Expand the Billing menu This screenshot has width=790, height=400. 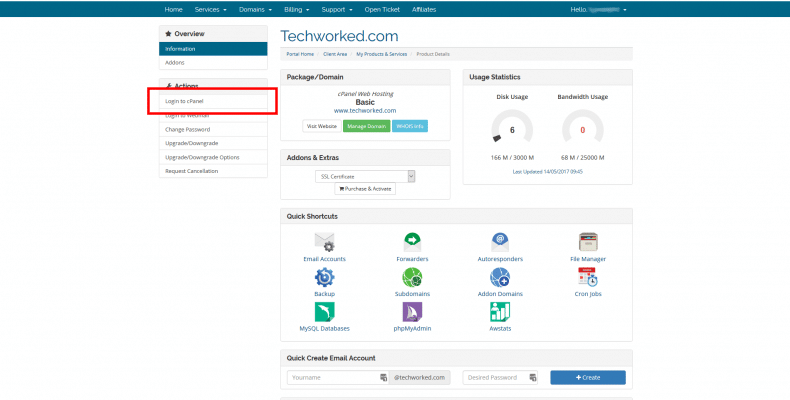point(297,10)
